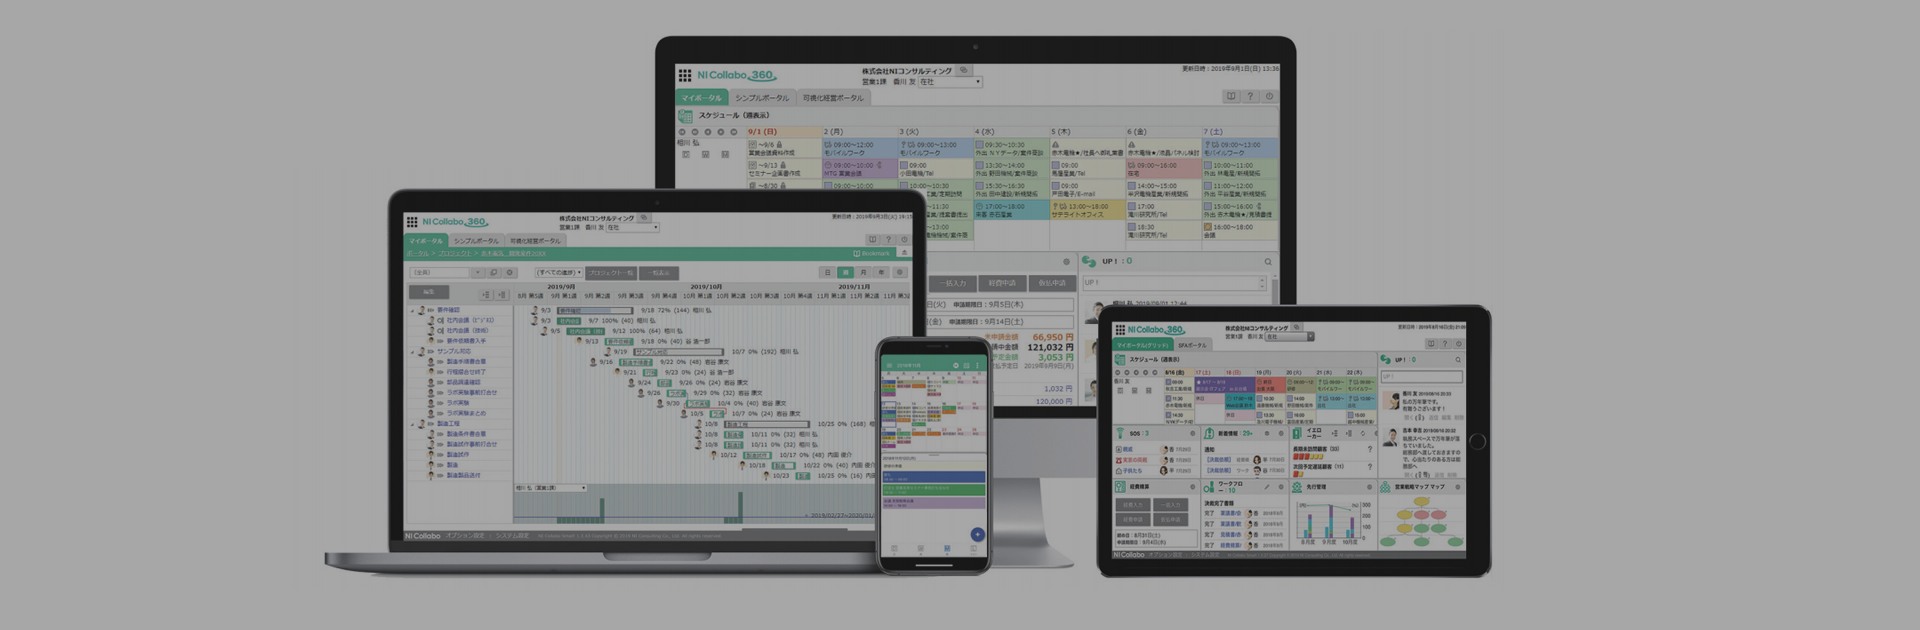The image size is (1920, 630).
Task: Select the シンプルポータル tab on the monitor
Action: pyautogui.click(x=762, y=98)
